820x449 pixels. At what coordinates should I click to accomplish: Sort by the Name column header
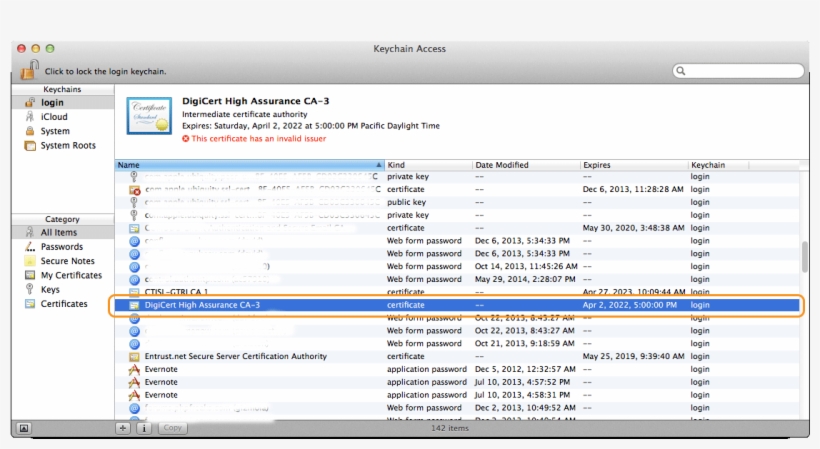pyautogui.click(x=249, y=165)
